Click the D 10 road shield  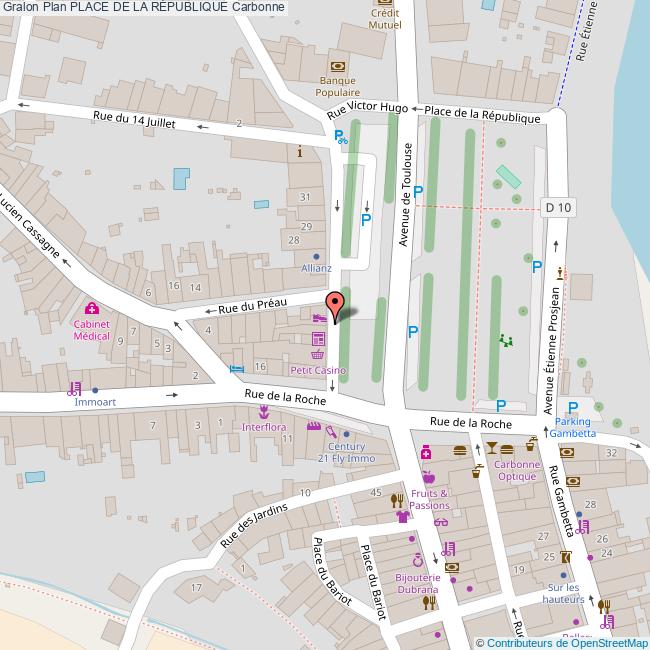[x=559, y=207]
